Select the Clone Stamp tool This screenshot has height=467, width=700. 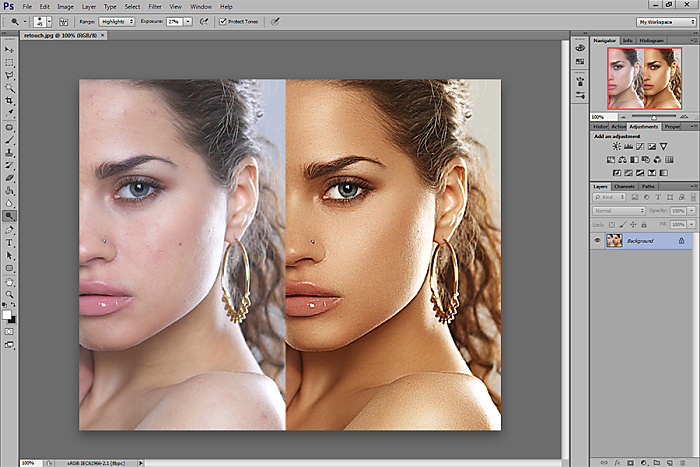(x=9, y=153)
